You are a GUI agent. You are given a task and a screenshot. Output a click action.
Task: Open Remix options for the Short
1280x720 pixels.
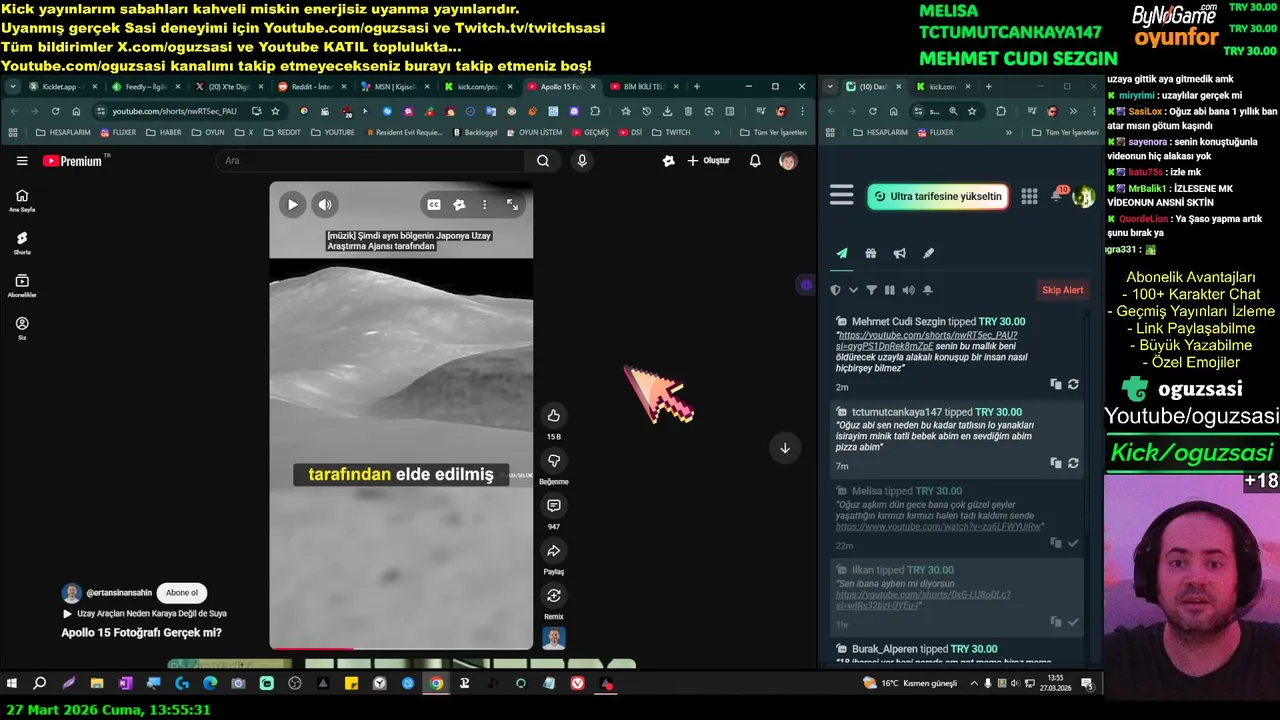pyautogui.click(x=554, y=596)
